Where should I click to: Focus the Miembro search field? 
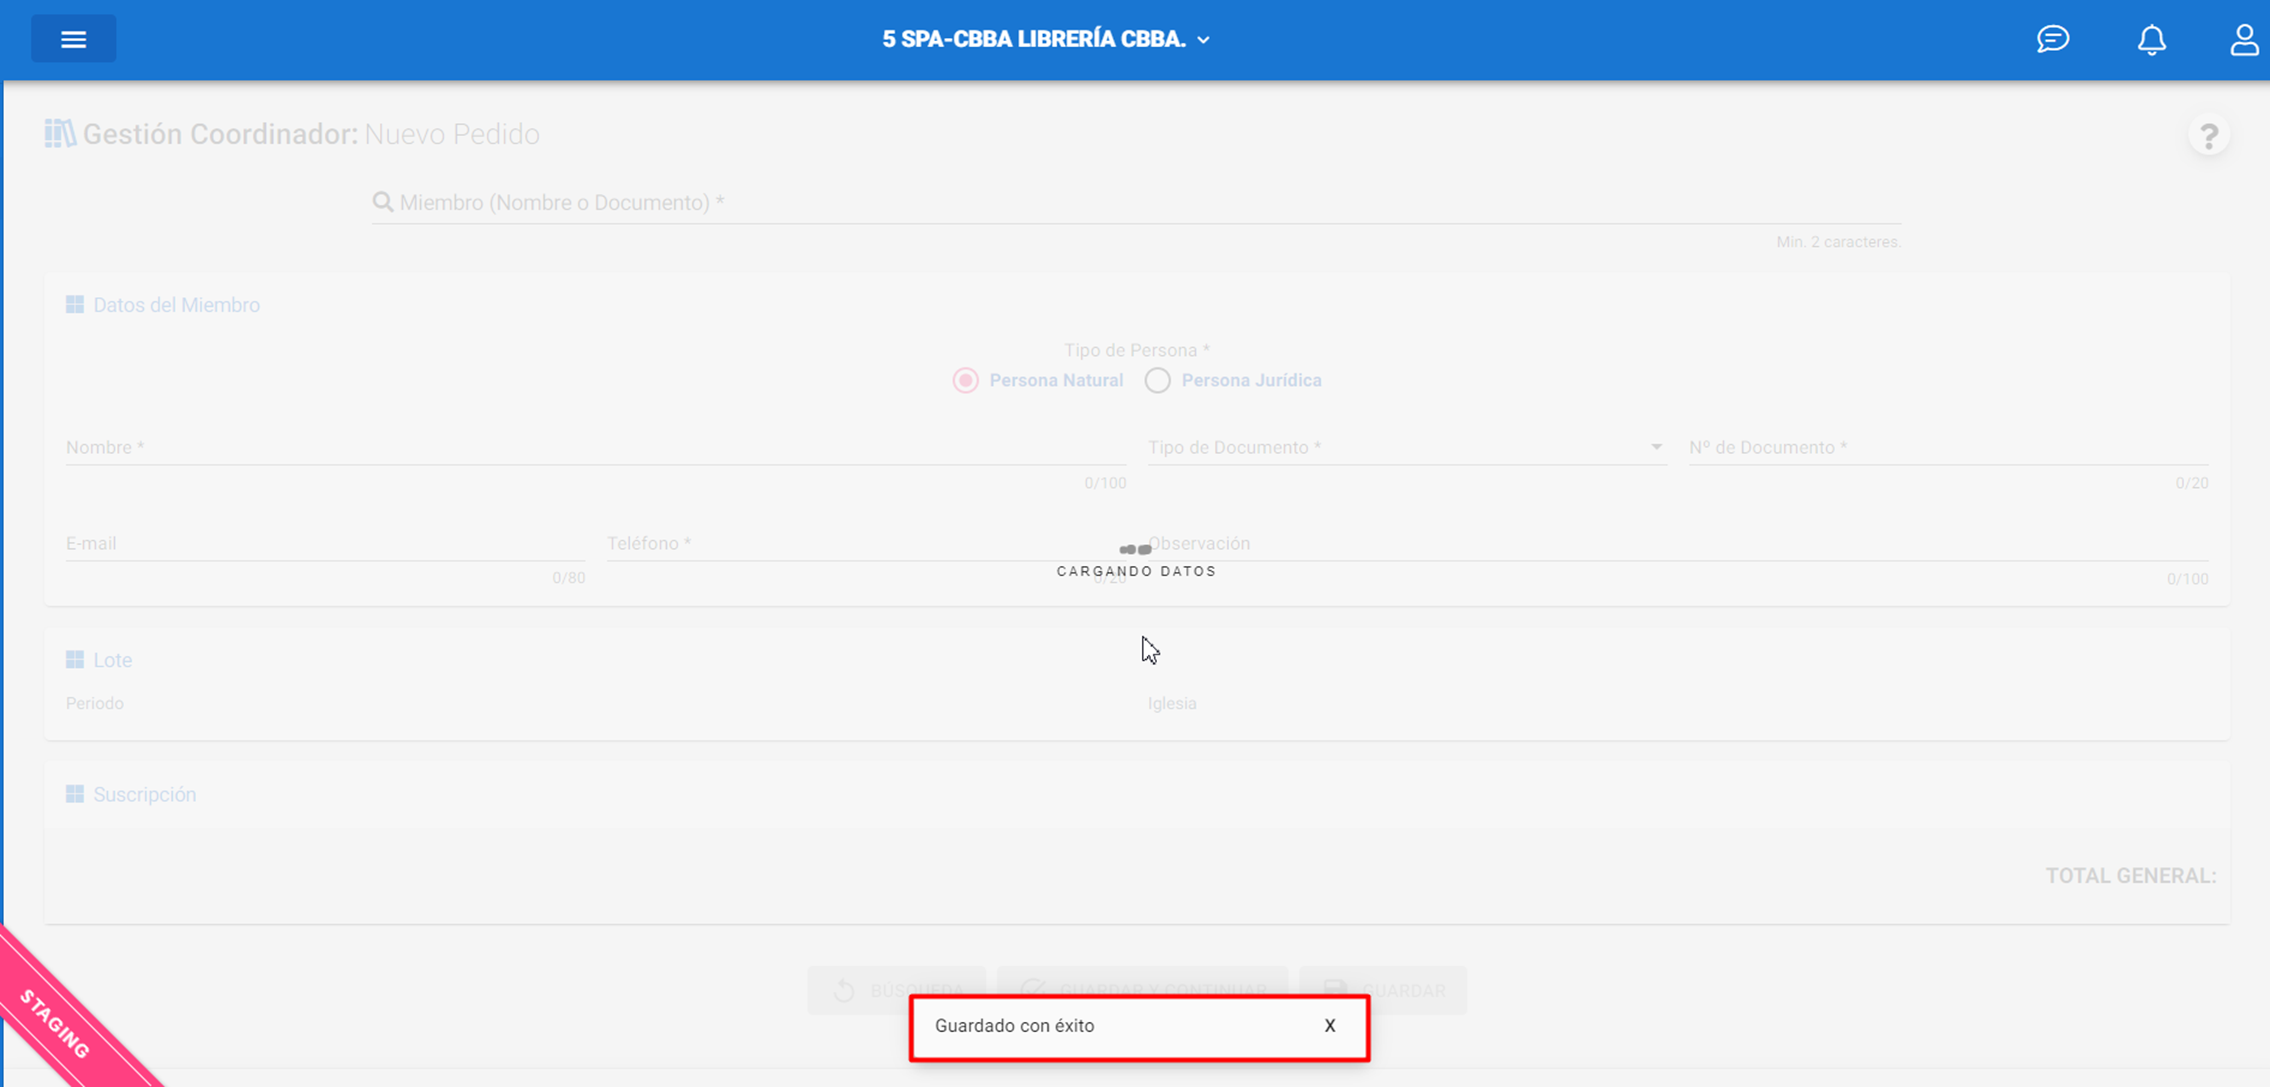1136,203
